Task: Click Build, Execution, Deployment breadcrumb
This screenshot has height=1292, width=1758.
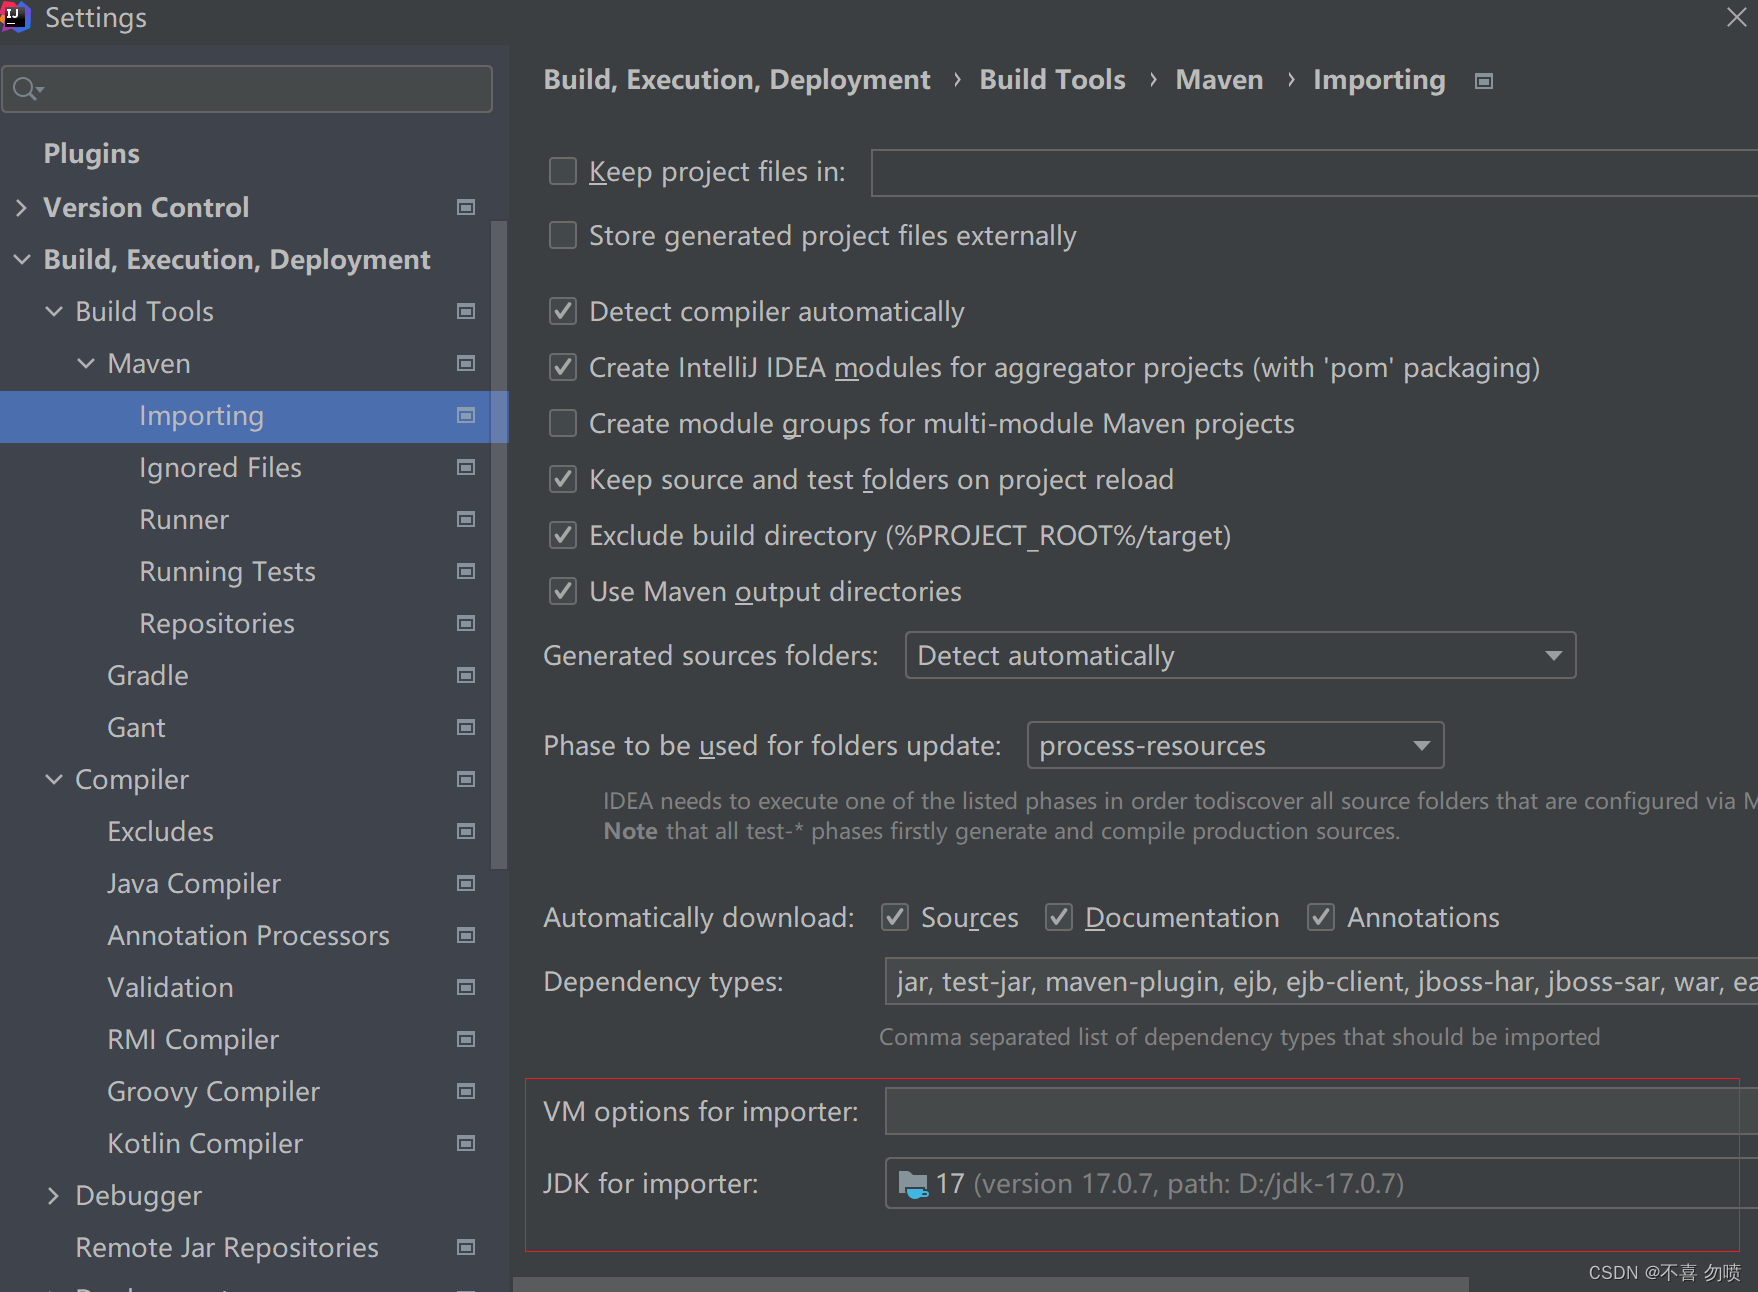Action: tap(737, 79)
